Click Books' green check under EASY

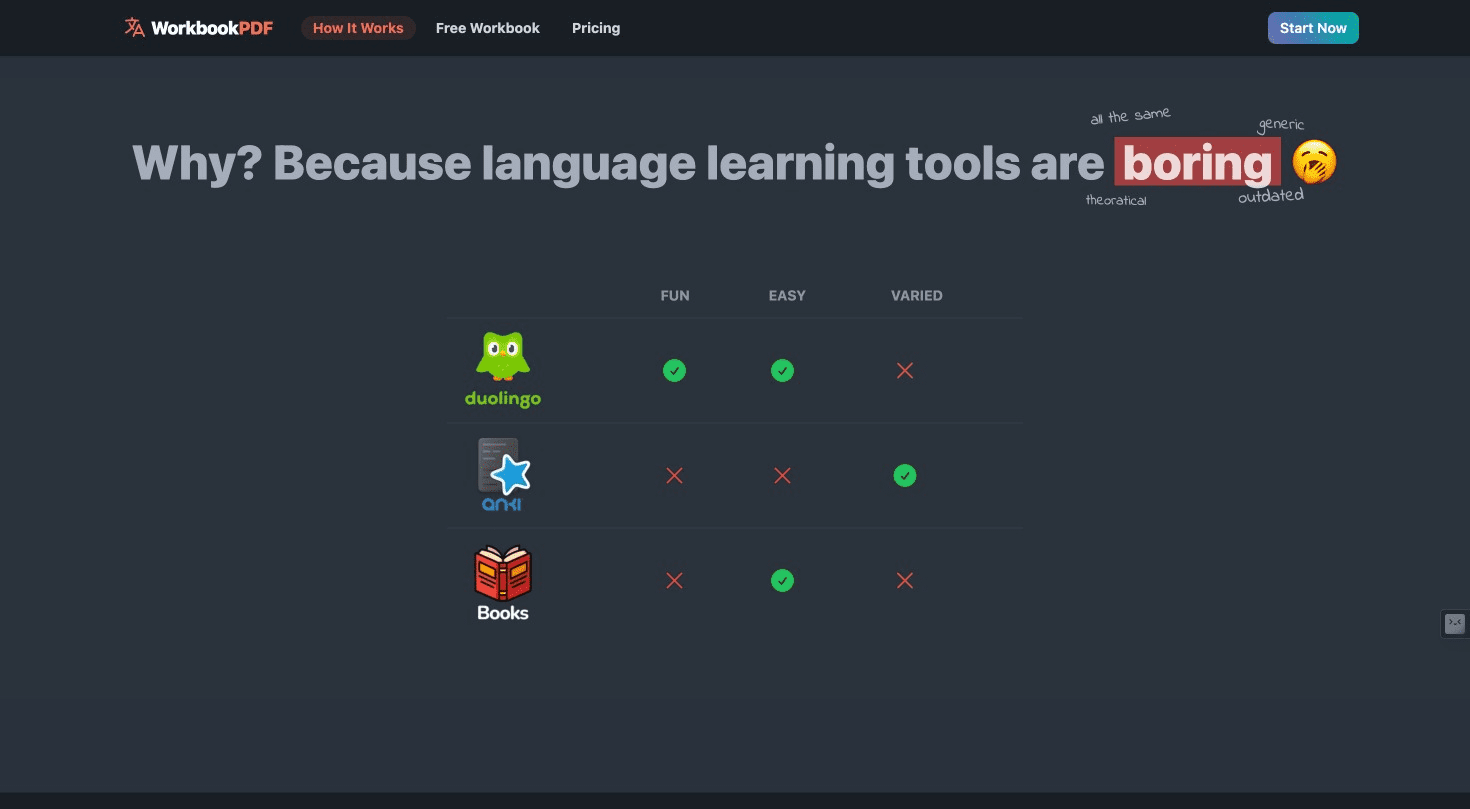coord(782,581)
